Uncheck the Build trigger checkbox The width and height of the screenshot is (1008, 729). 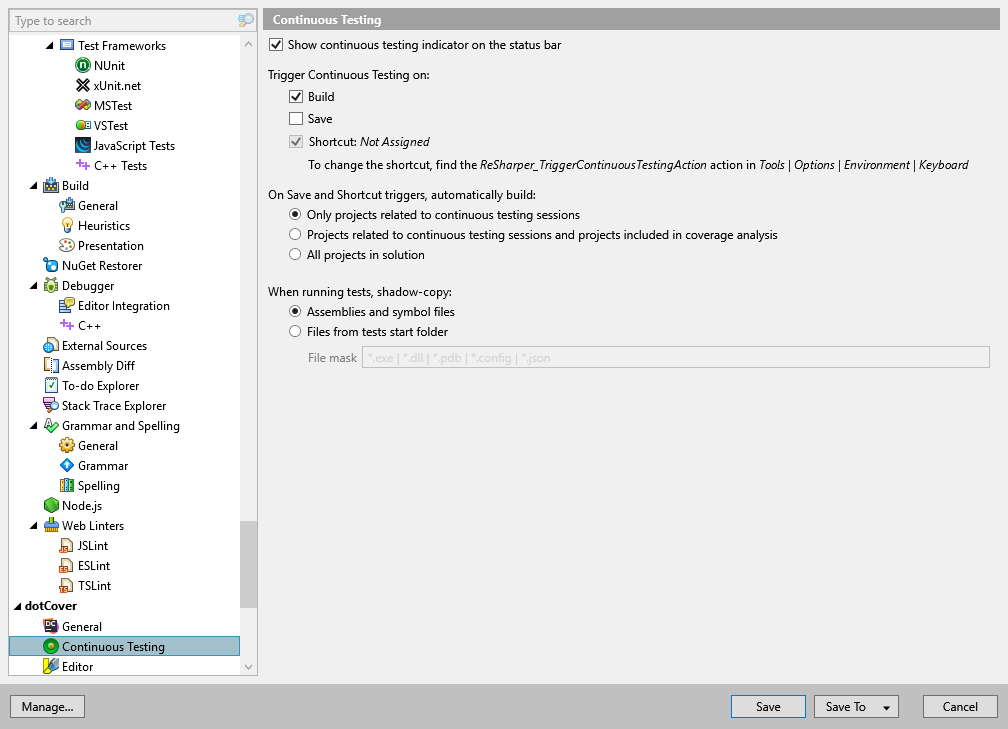(296, 96)
